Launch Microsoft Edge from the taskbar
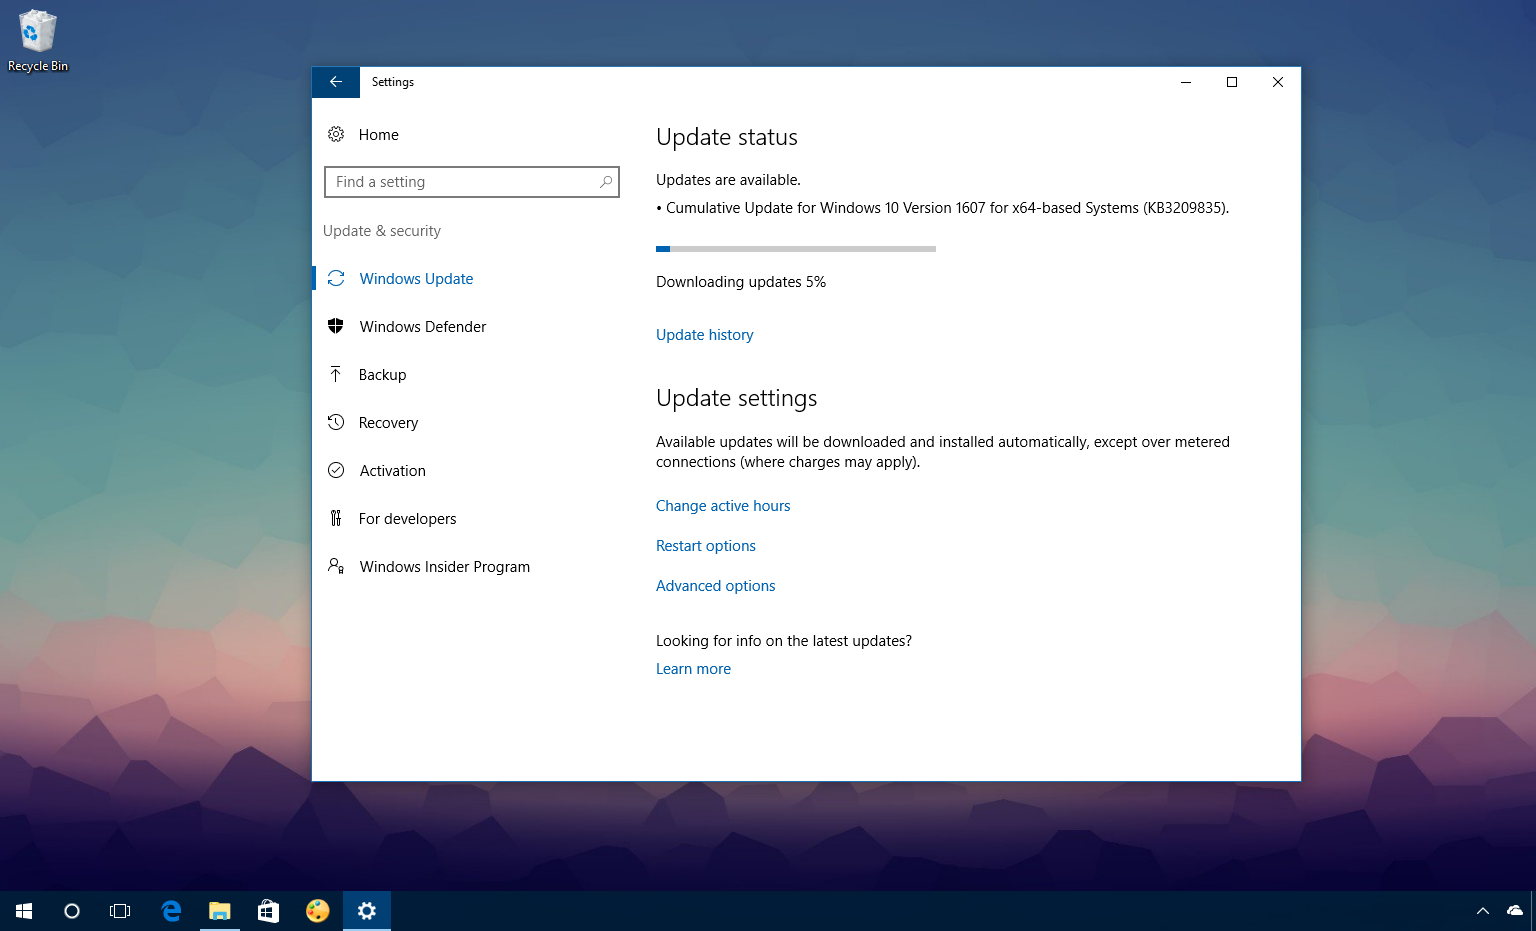Screen dimensions: 1536x931 171,911
